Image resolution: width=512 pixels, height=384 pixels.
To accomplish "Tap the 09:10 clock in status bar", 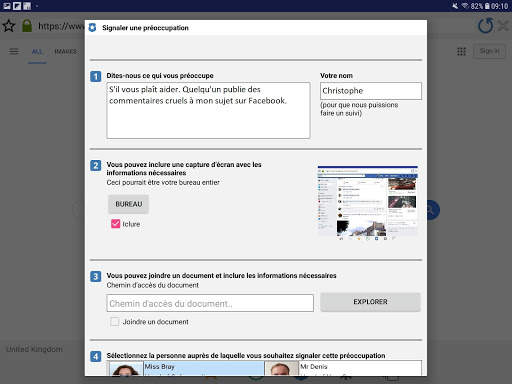I will pyautogui.click(x=499, y=6).
